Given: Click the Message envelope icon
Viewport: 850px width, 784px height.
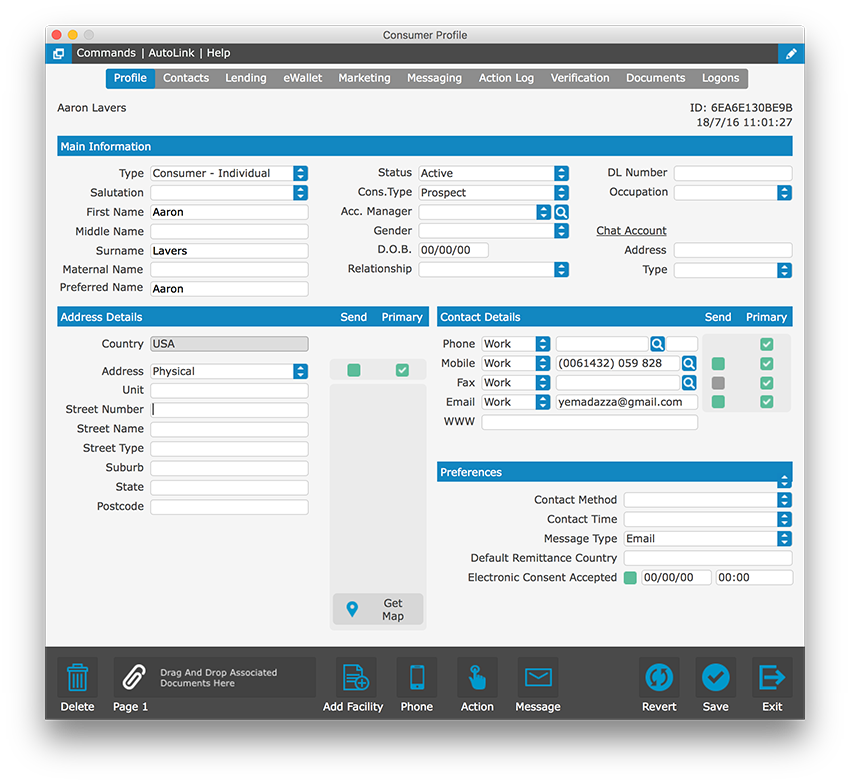Looking at the screenshot, I should [x=538, y=678].
